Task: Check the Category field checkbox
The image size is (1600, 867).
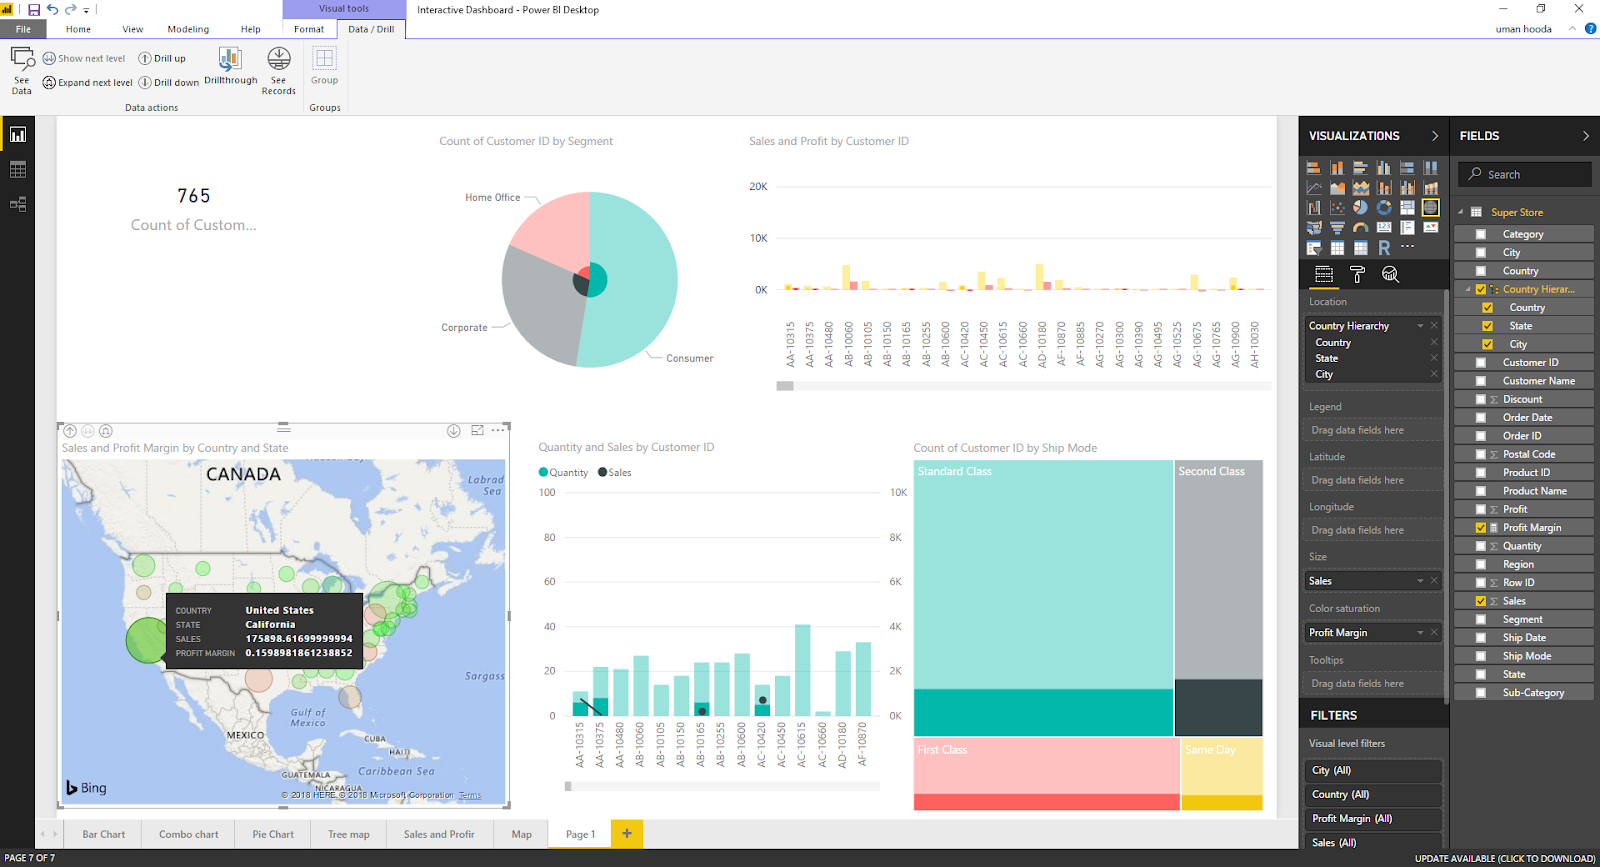Action: [x=1481, y=234]
